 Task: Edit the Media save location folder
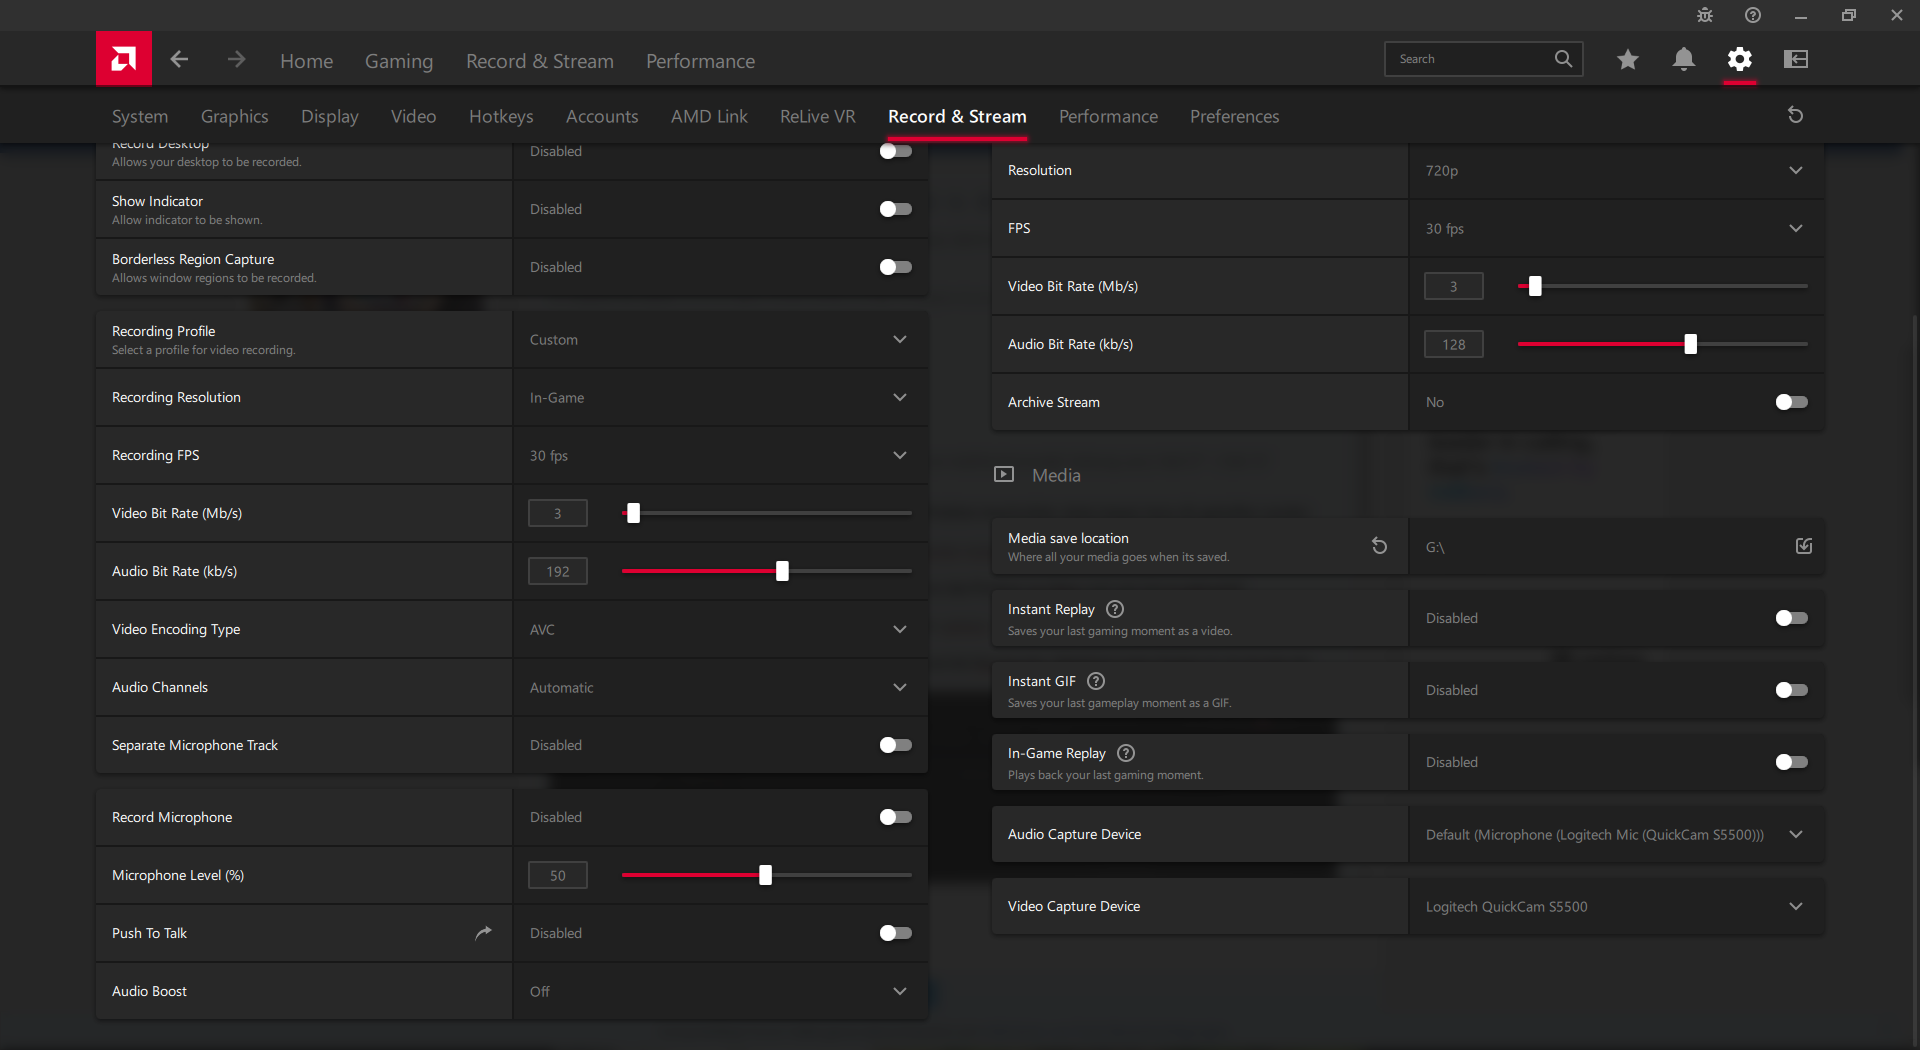[1804, 546]
